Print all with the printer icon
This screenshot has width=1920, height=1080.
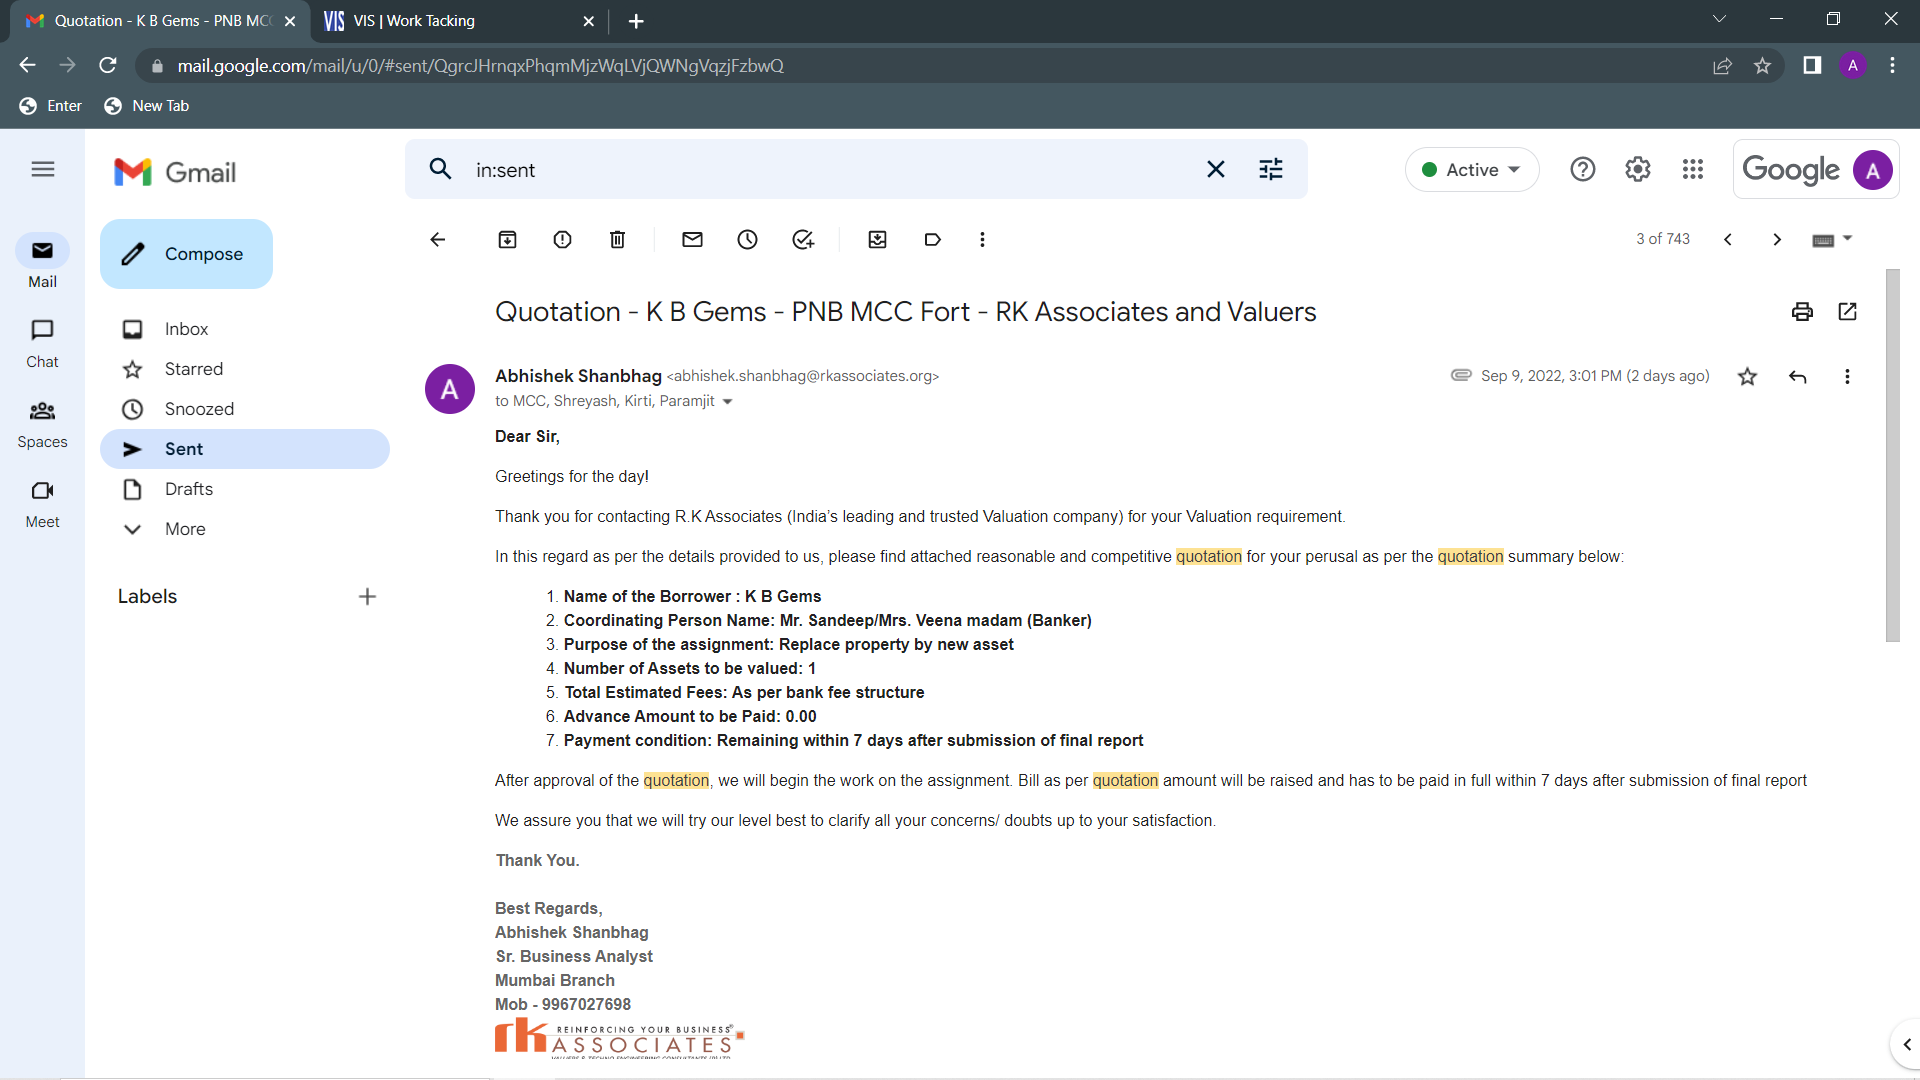click(x=1802, y=312)
